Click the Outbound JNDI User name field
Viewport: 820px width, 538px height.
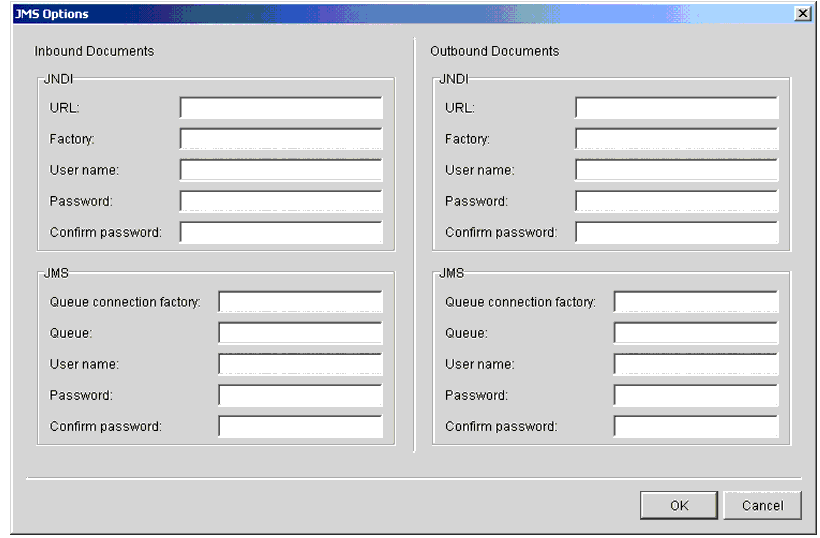click(x=677, y=170)
